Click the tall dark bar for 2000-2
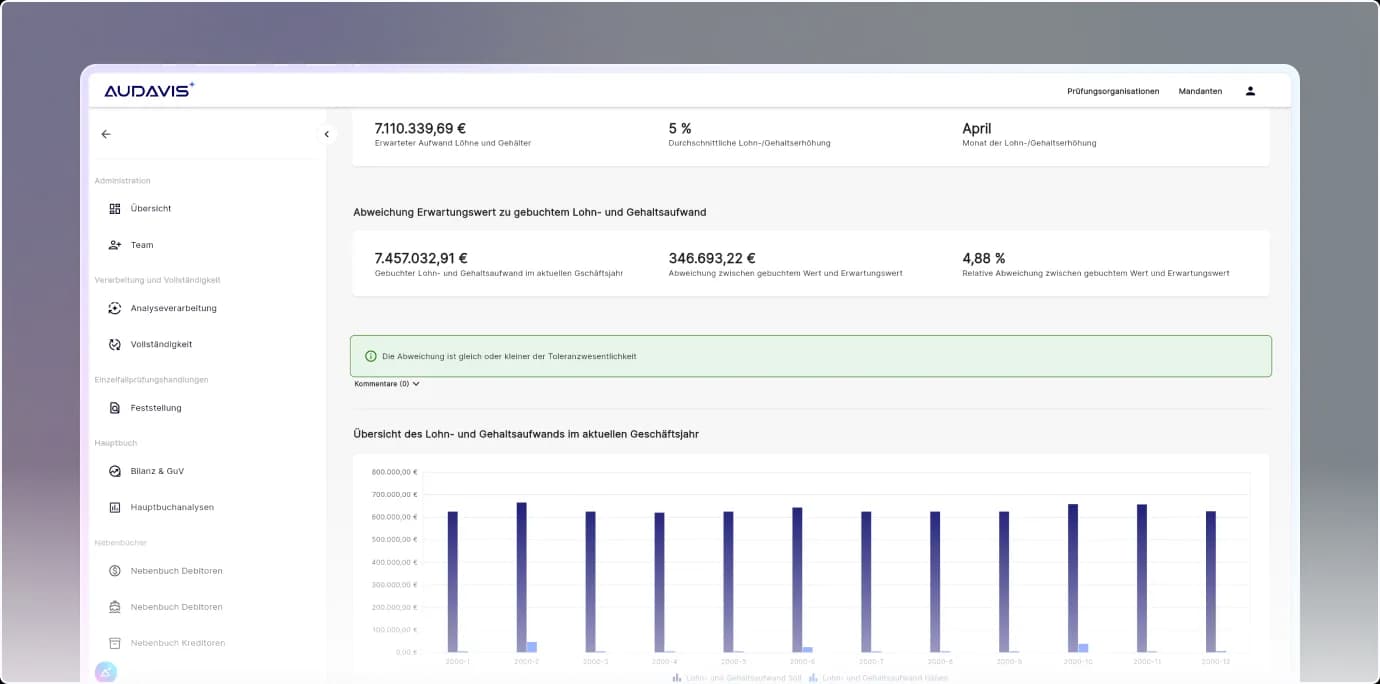 [x=521, y=577]
